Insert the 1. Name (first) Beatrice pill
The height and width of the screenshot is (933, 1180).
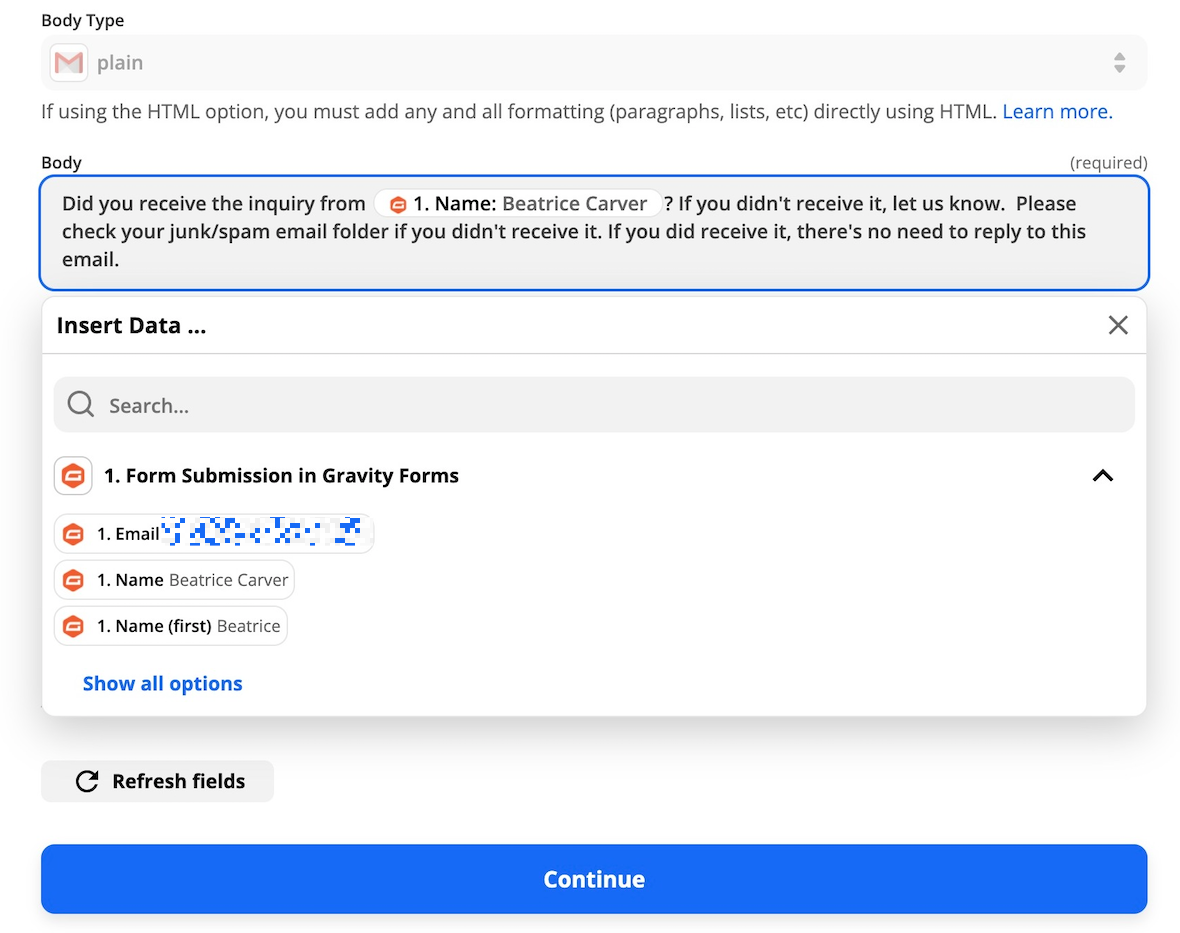[x=171, y=626]
